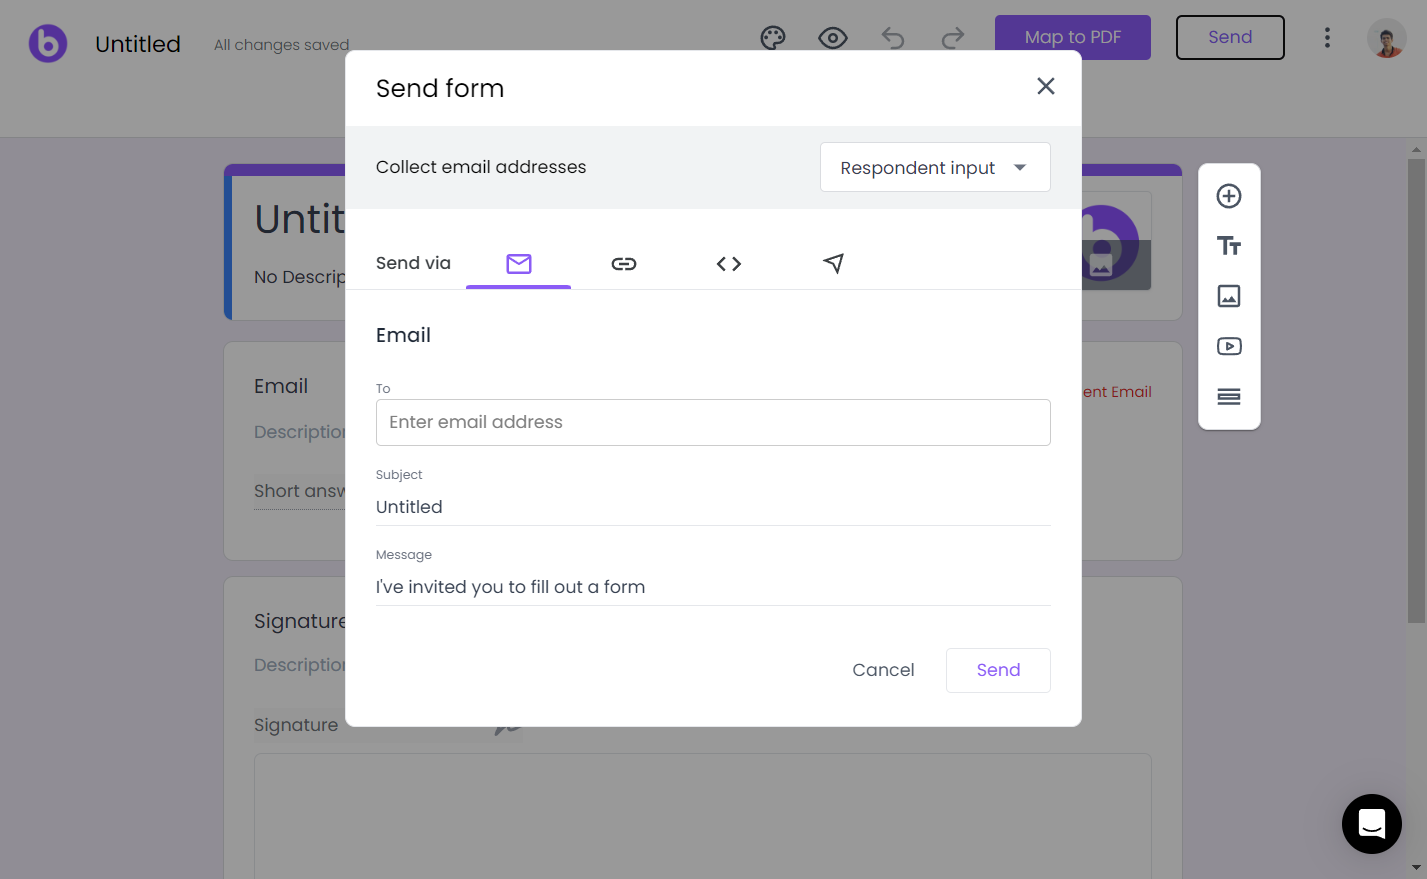Insert a video from the side toolbar
Viewport: 1427px width, 879px height.
[1229, 346]
